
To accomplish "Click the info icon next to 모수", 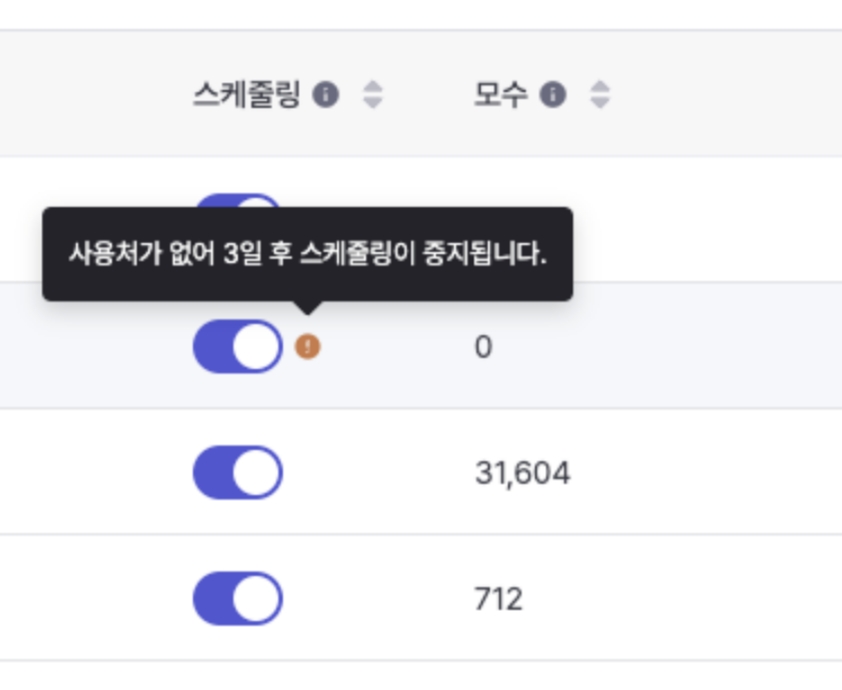I will (x=552, y=95).
